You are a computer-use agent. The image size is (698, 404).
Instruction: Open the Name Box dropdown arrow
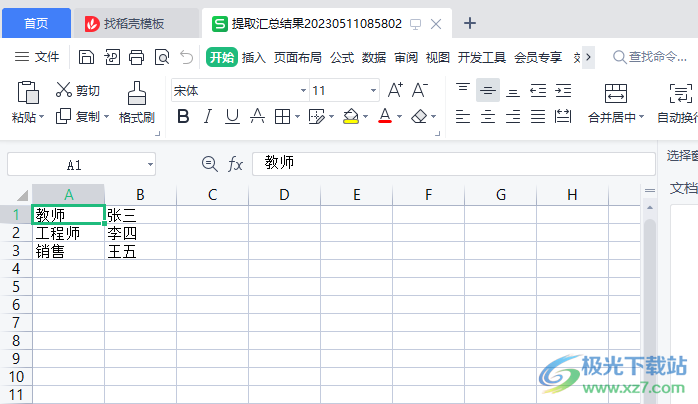(150, 165)
